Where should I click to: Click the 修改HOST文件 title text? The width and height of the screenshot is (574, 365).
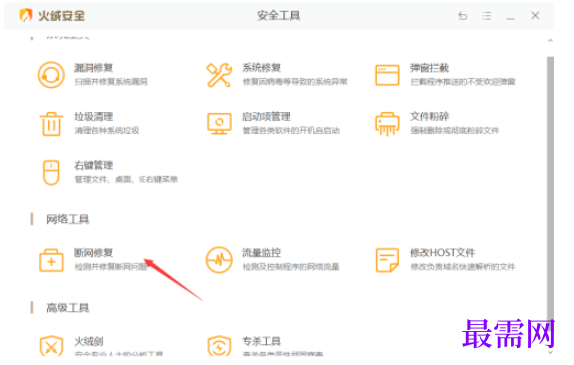coord(443,253)
